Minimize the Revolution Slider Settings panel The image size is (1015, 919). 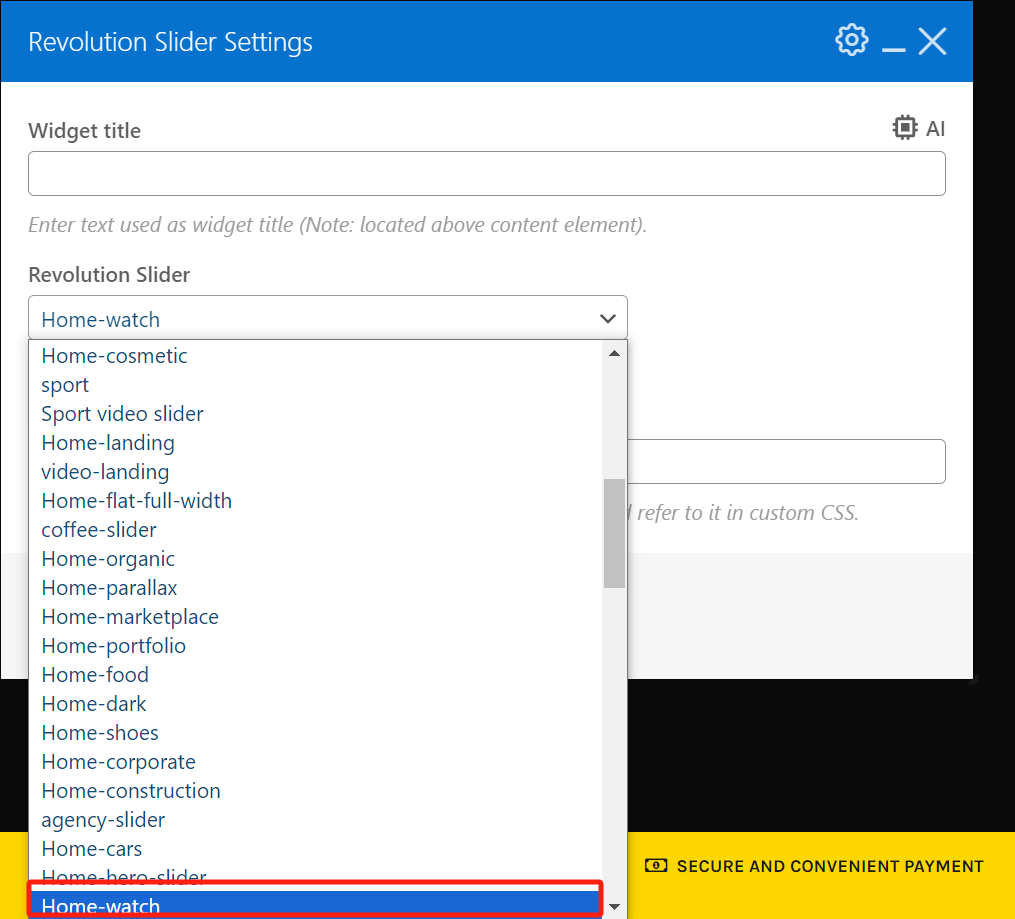tap(893, 48)
